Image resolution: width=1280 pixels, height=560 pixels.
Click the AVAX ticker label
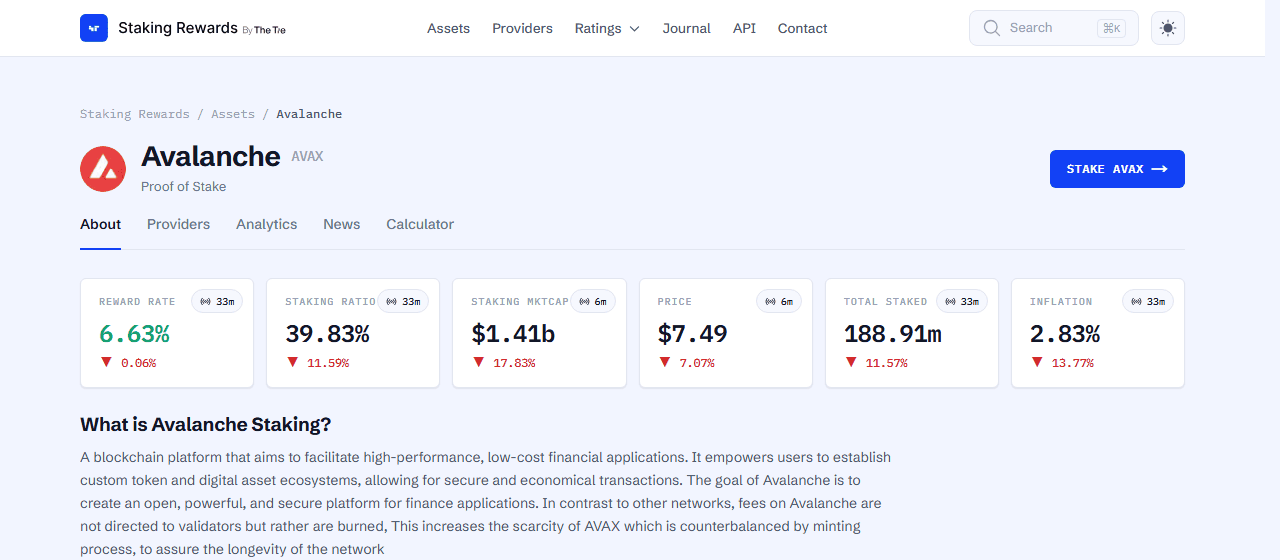[307, 157]
